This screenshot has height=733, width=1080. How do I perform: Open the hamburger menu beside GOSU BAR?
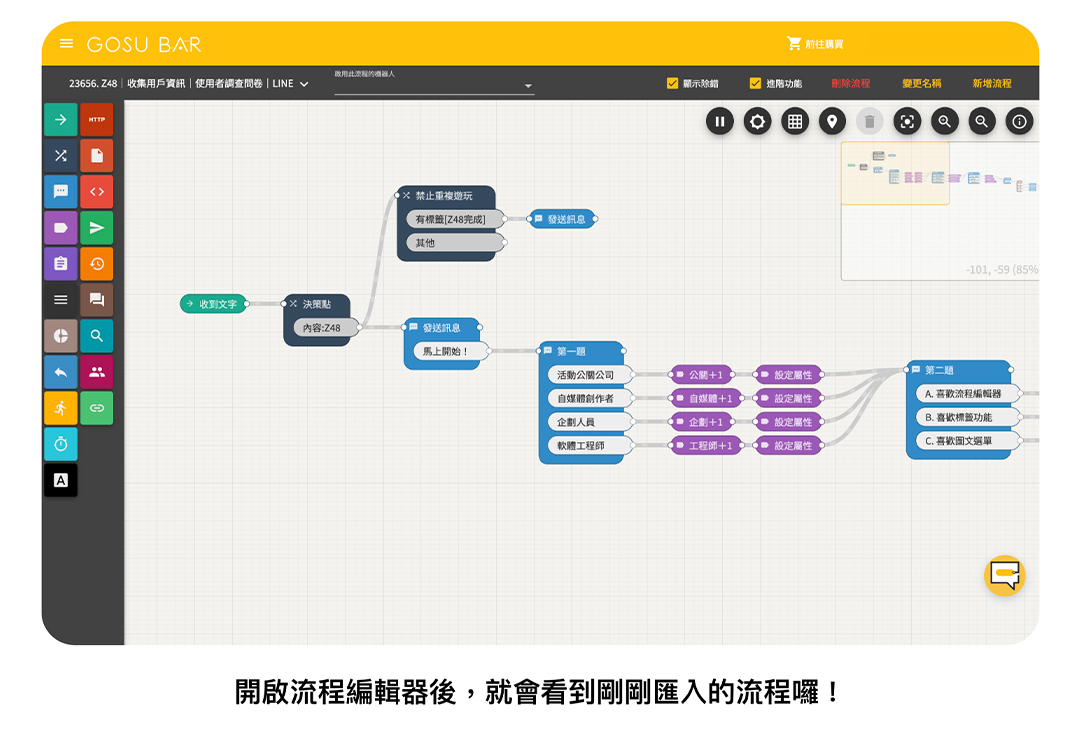click(66, 43)
